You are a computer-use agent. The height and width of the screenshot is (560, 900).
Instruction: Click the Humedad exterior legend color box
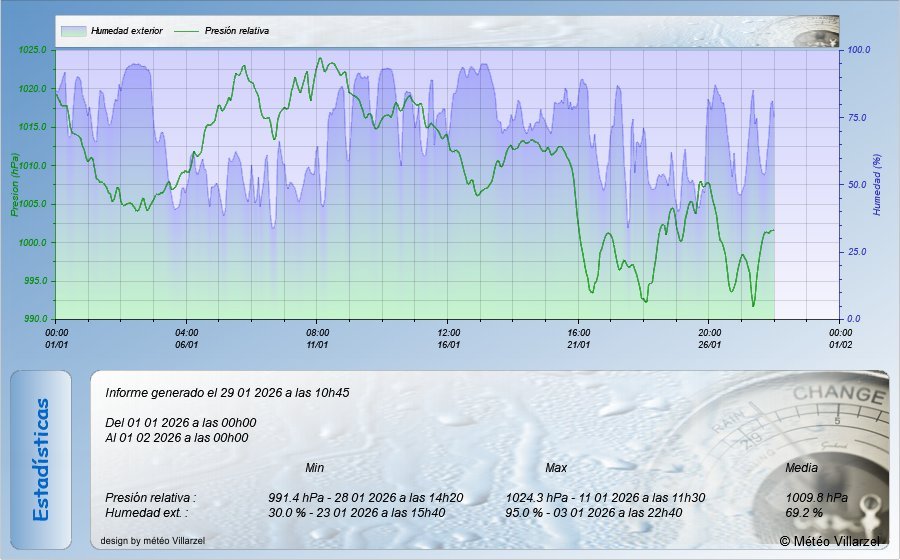(73, 31)
